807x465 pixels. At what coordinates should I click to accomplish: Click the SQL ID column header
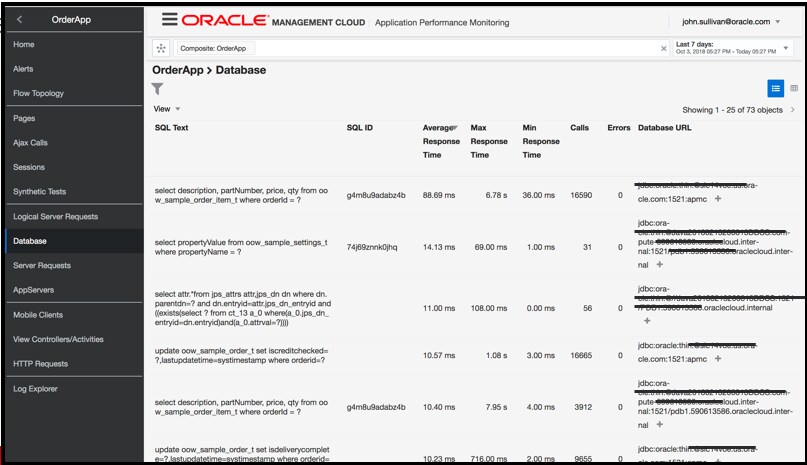[x=360, y=128]
